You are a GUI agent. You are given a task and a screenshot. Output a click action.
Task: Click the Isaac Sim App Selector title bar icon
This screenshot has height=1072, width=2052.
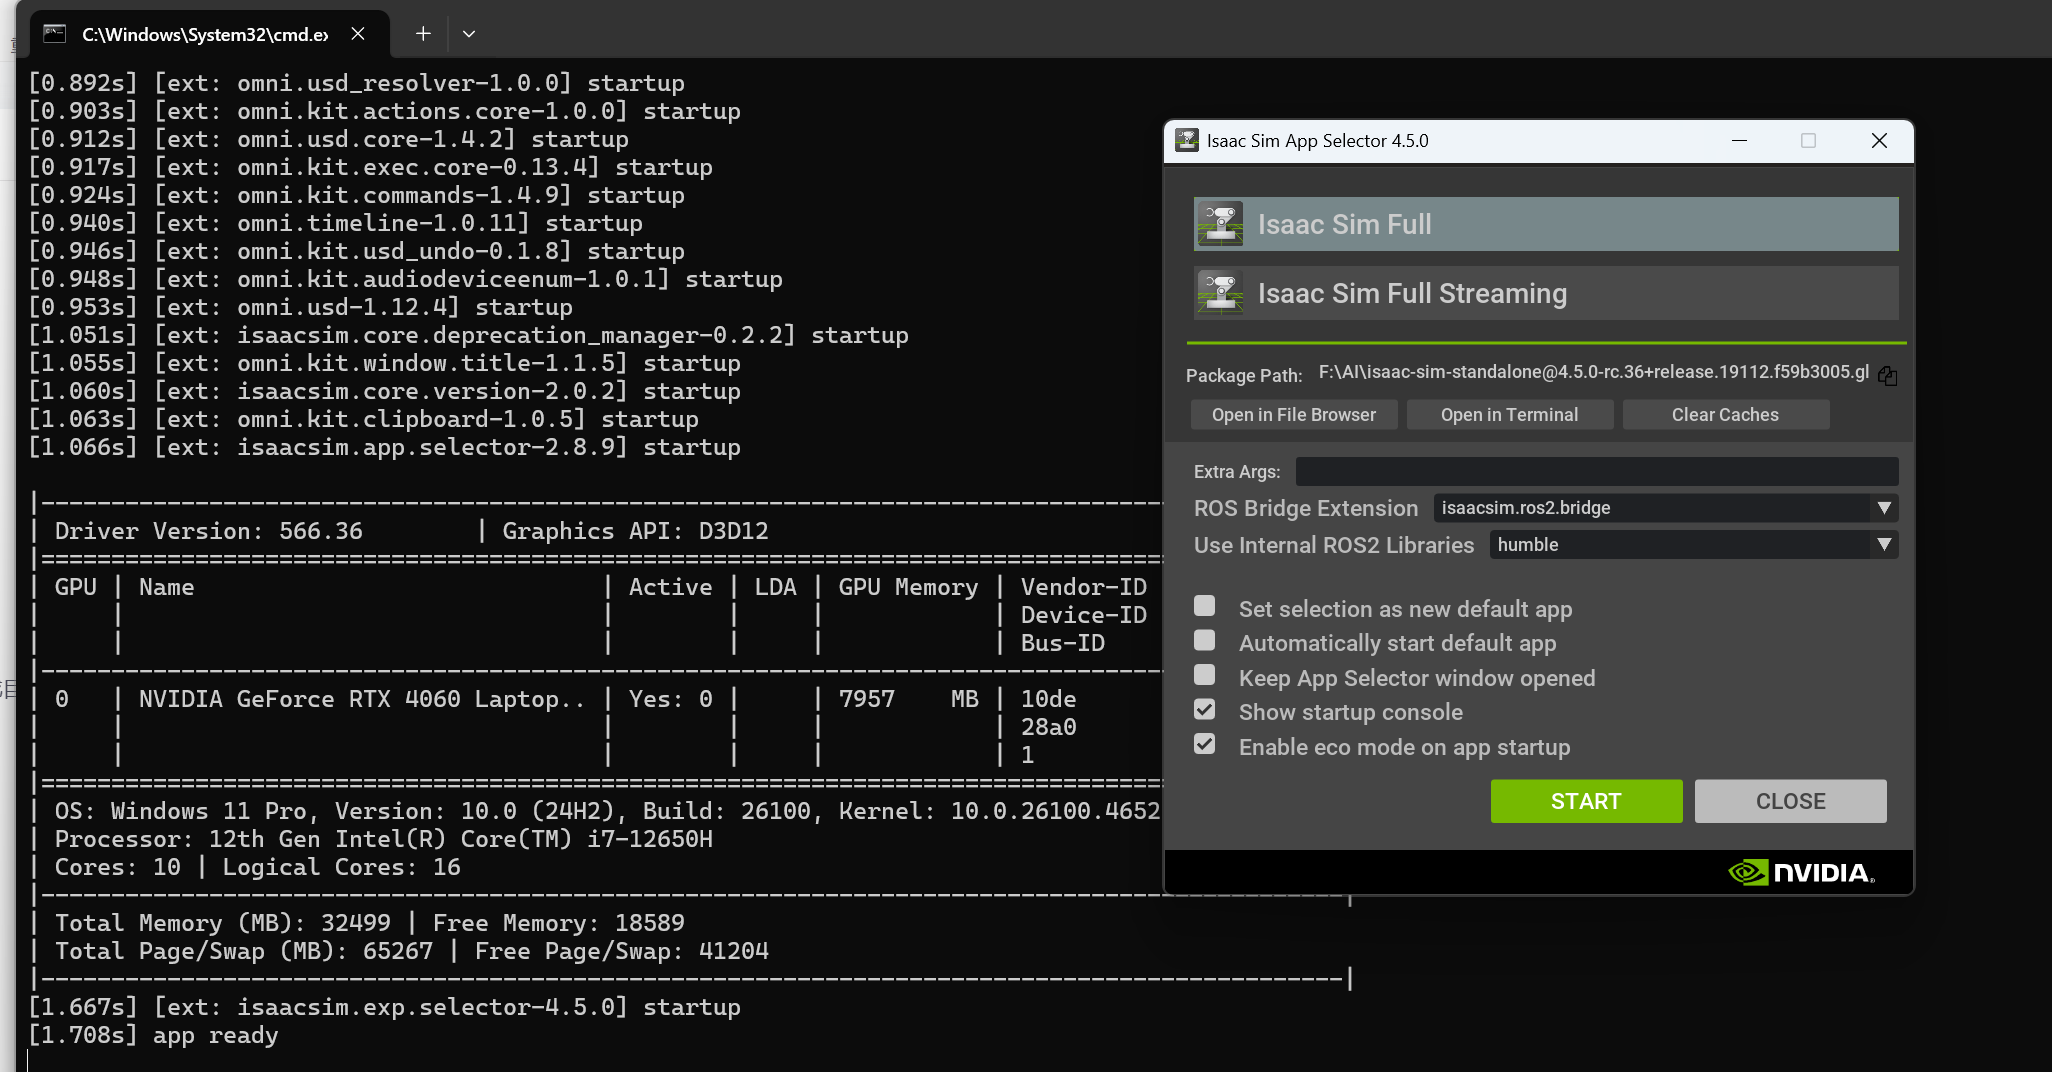pos(1187,140)
